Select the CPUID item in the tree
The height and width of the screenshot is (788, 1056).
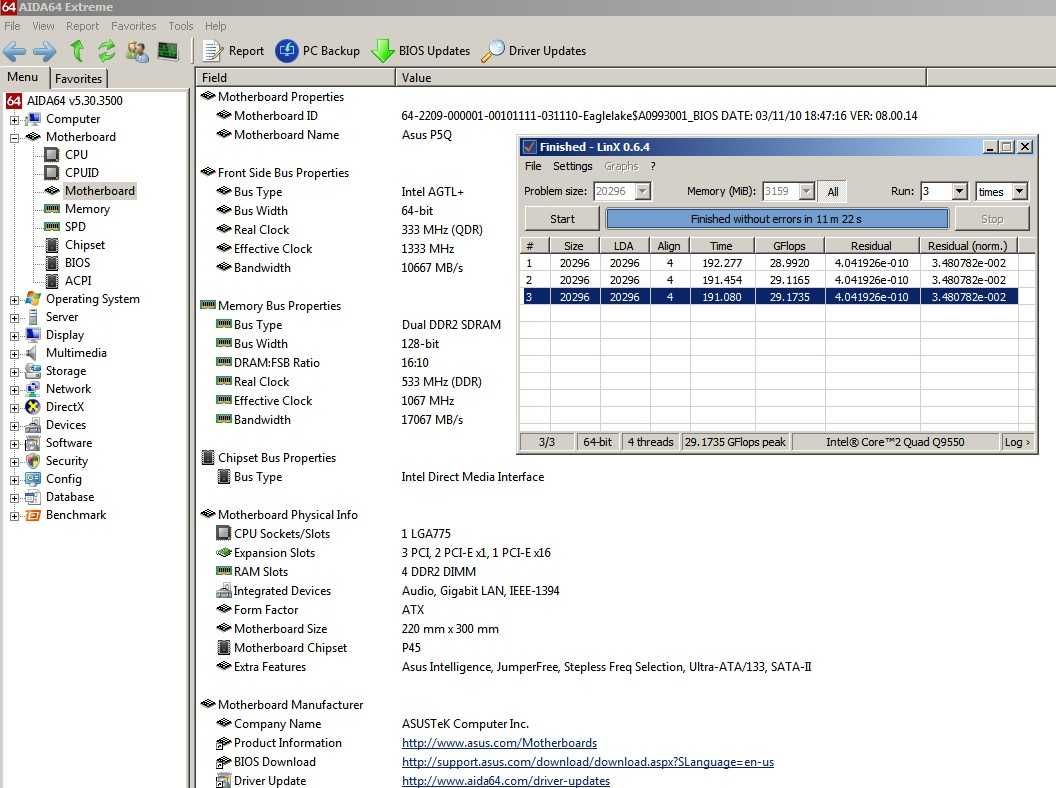81,173
